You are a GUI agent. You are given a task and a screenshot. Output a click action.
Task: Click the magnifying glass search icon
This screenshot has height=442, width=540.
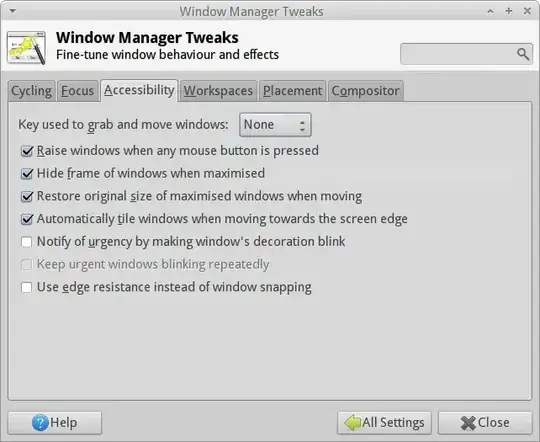point(522,54)
